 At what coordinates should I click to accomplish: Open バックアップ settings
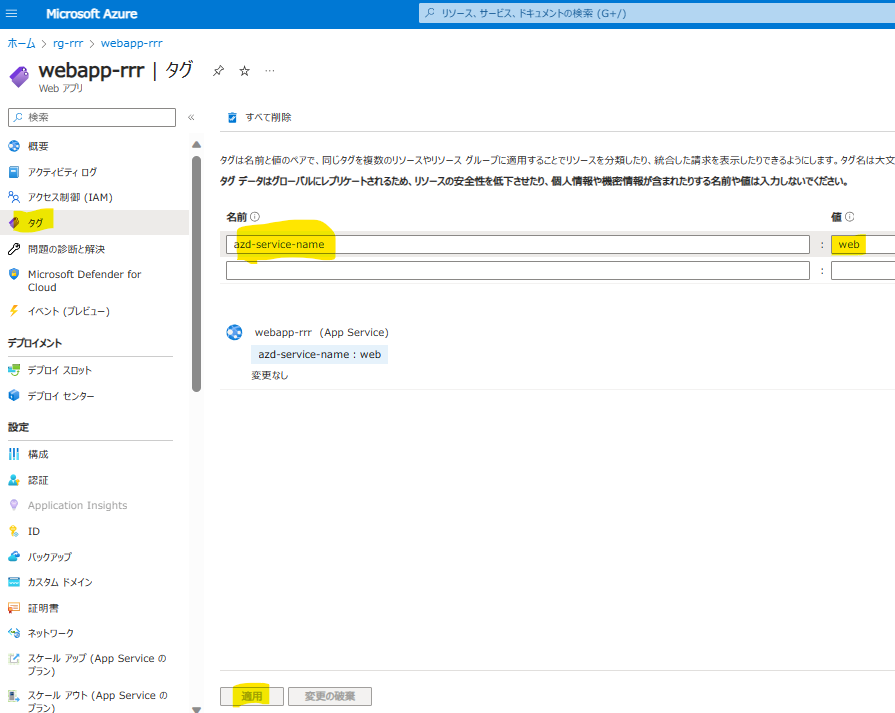[56, 556]
